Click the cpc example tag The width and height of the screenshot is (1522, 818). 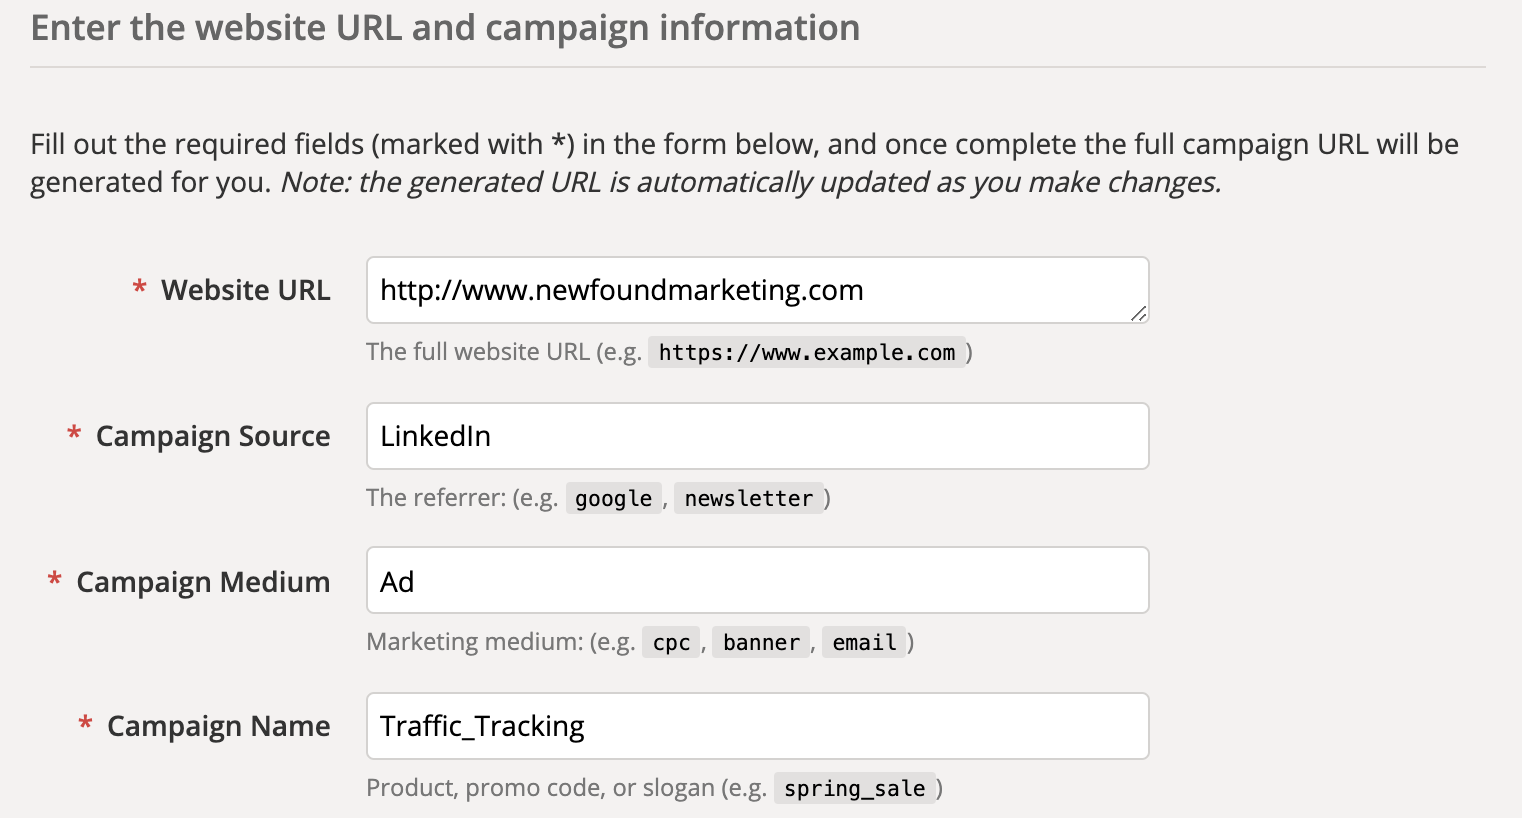(x=671, y=642)
